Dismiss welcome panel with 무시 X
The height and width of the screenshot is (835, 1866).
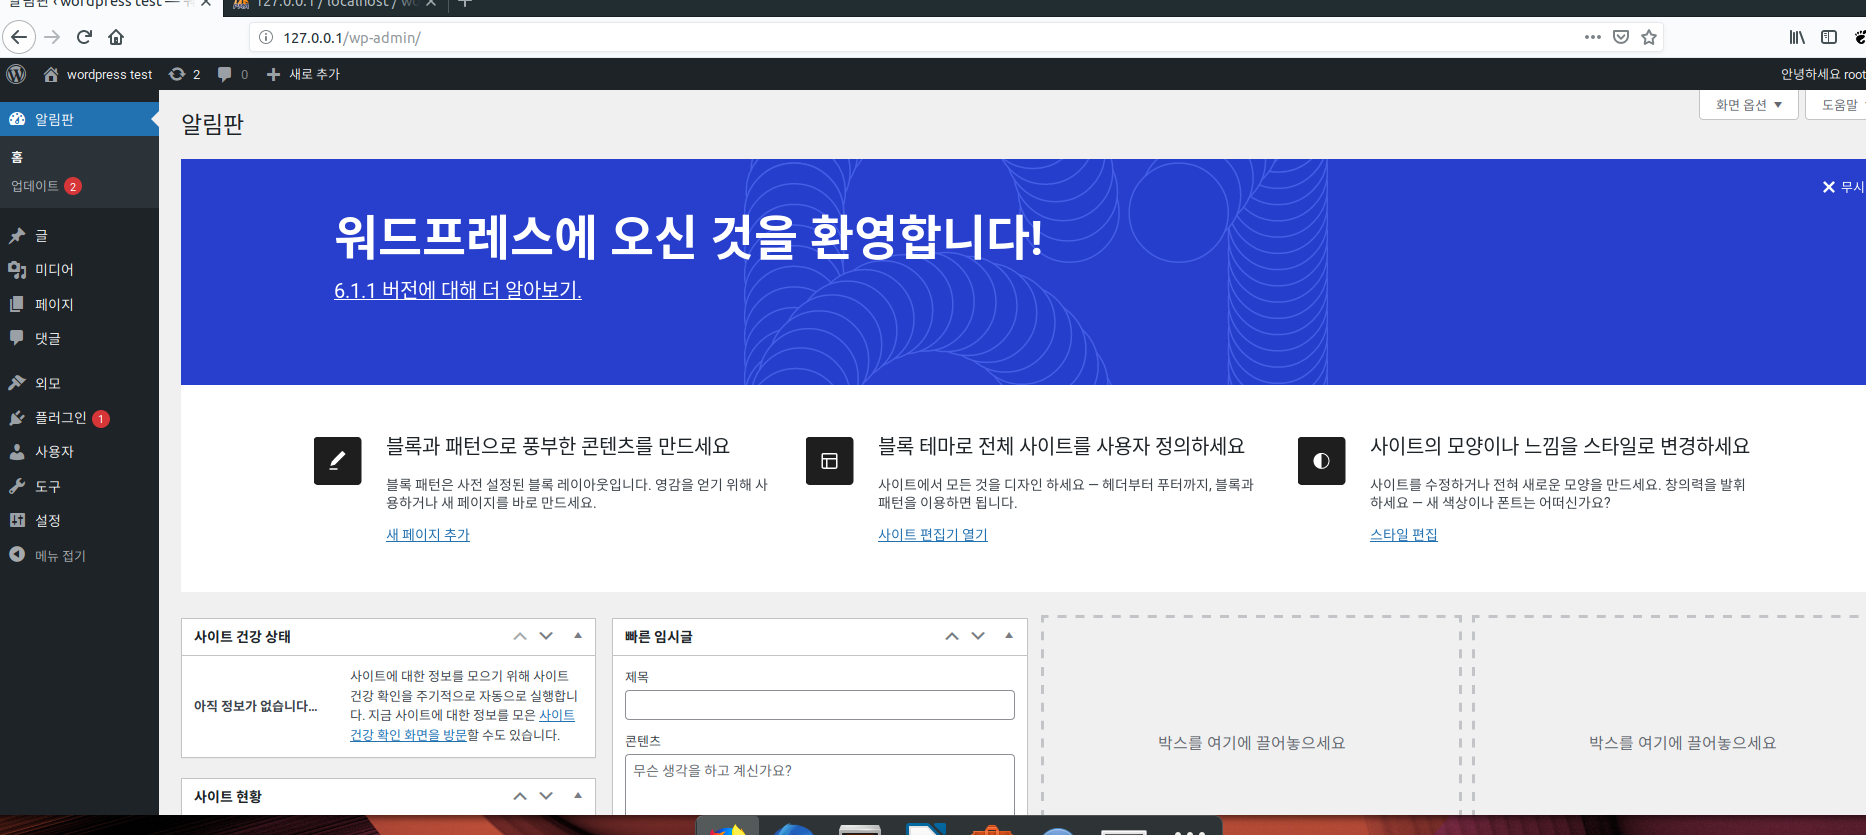coord(1843,187)
